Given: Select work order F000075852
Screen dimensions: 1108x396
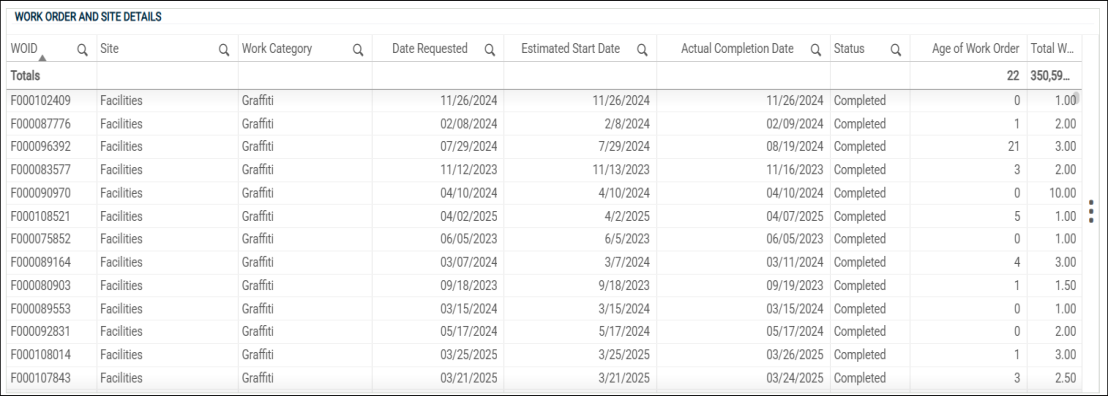Looking at the screenshot, I should pyautogui.click(x=40, y=239).
